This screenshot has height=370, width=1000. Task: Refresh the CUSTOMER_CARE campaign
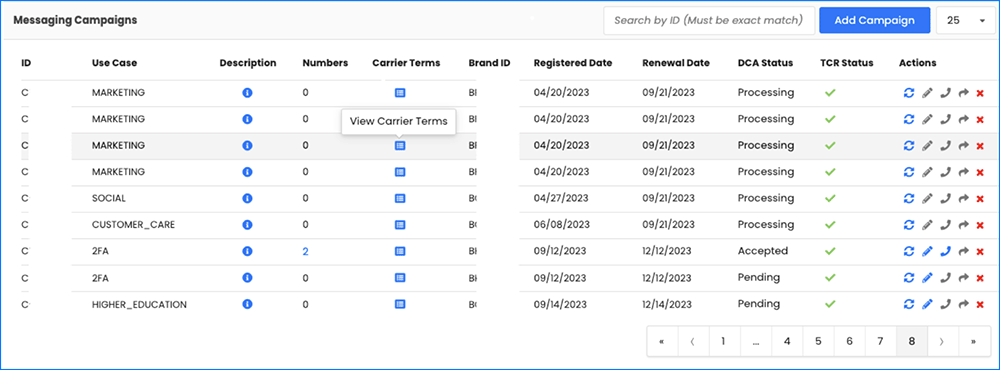point(909,225)
